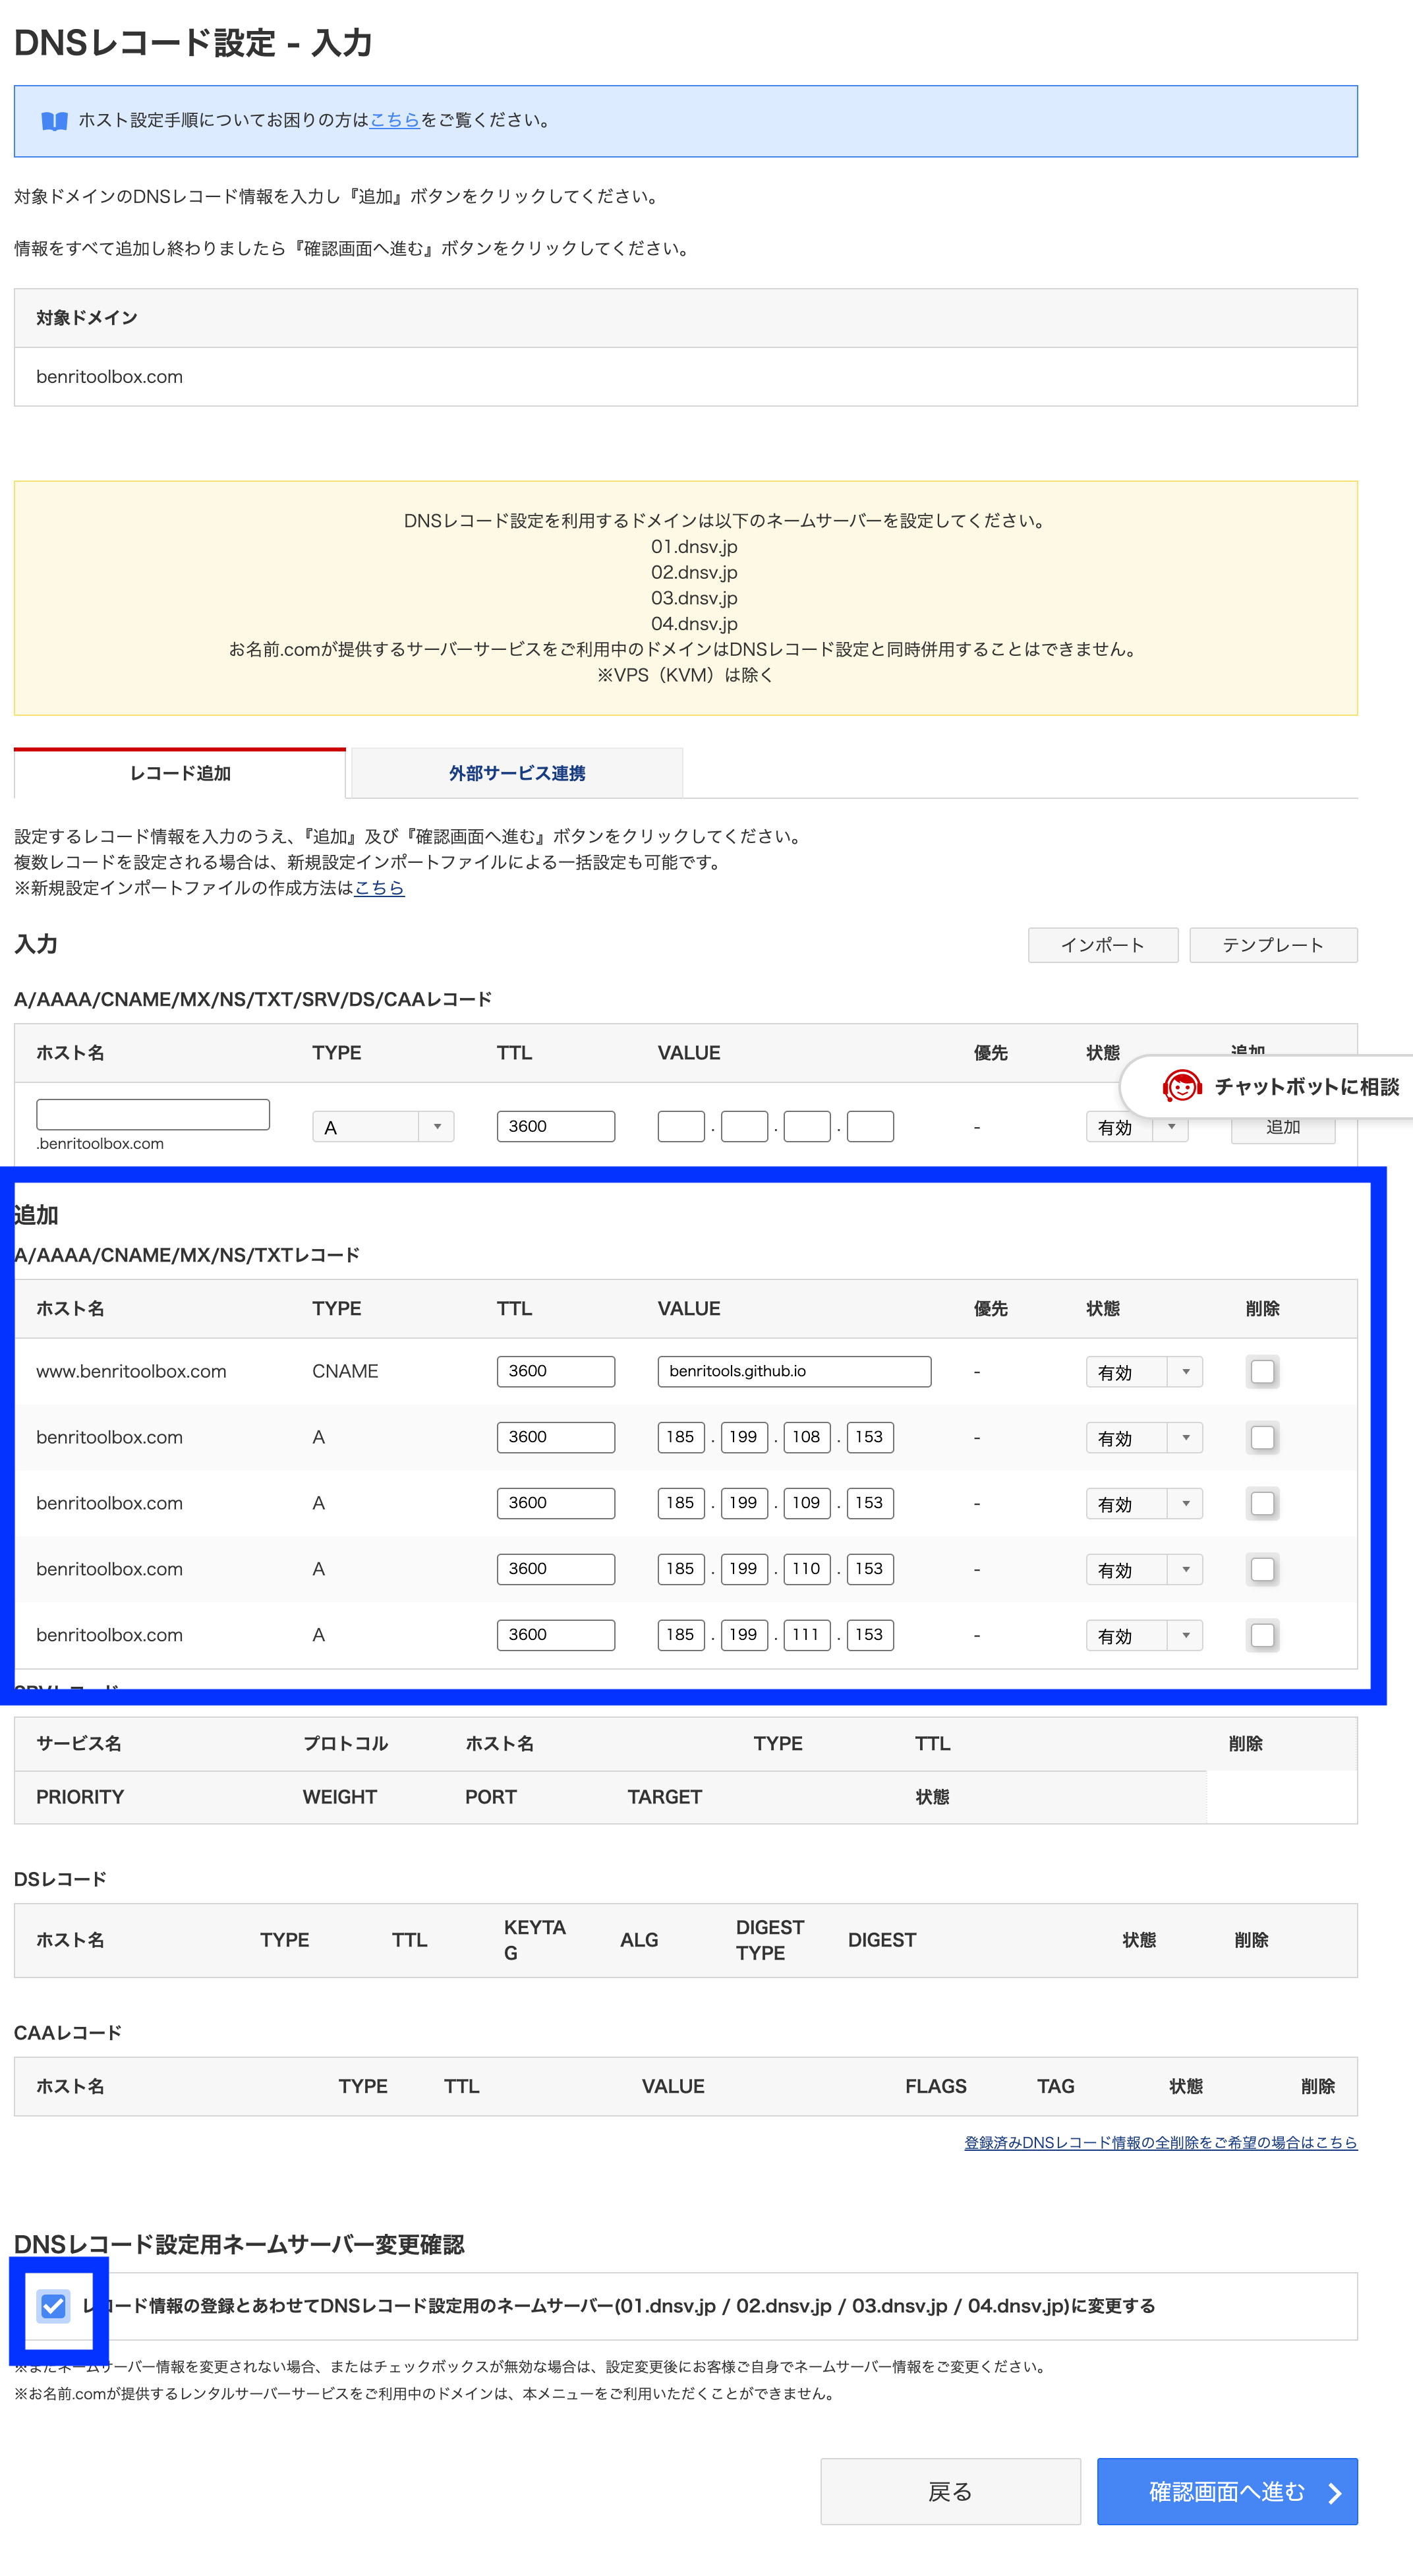The width and height of the screenshot is (1413, 2576).
Task: Open 状態 dropdown for 185.199.111.153 record
Action: tap(1144, 1636)
